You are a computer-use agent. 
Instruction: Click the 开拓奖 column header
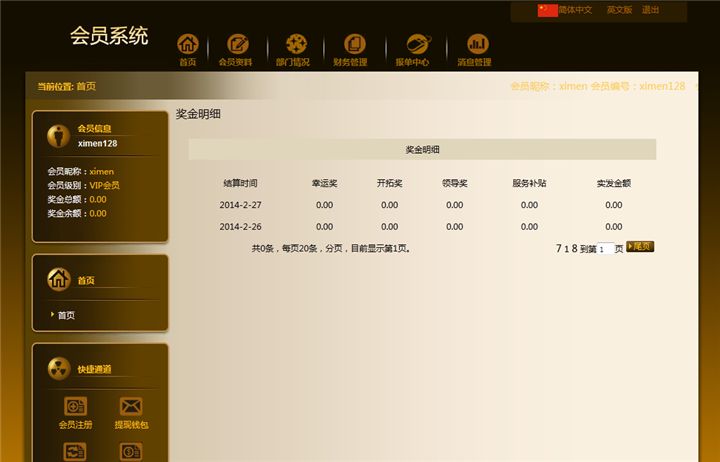pyautogui.click(x=389, y=183)
